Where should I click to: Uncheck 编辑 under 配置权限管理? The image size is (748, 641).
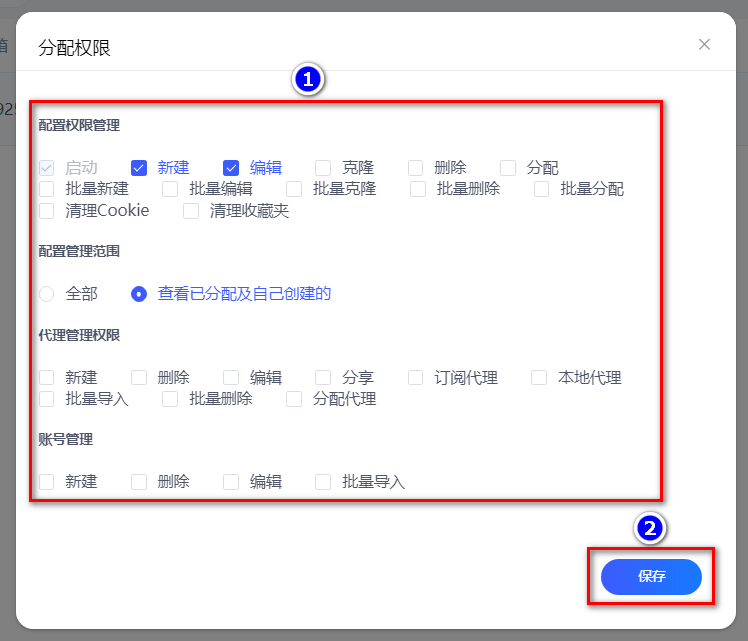(231, 168)
